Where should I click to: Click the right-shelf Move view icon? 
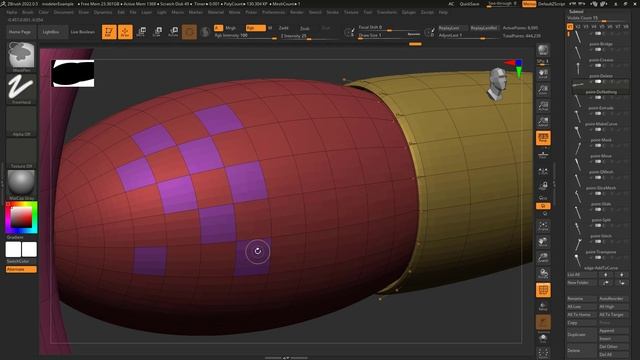coord(543,242)
